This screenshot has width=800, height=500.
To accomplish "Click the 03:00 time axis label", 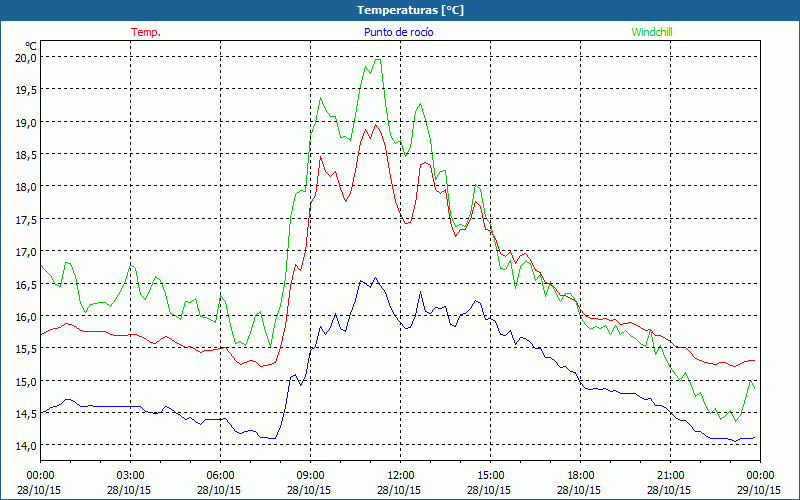I will tap(131, 476).
